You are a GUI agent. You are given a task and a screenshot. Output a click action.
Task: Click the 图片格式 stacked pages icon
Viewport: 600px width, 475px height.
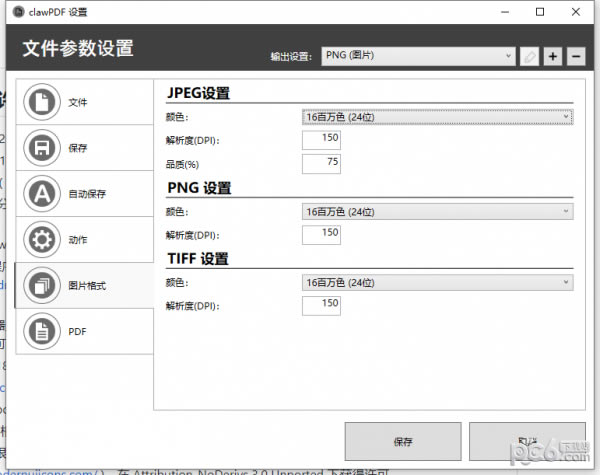tap(42, 286)
